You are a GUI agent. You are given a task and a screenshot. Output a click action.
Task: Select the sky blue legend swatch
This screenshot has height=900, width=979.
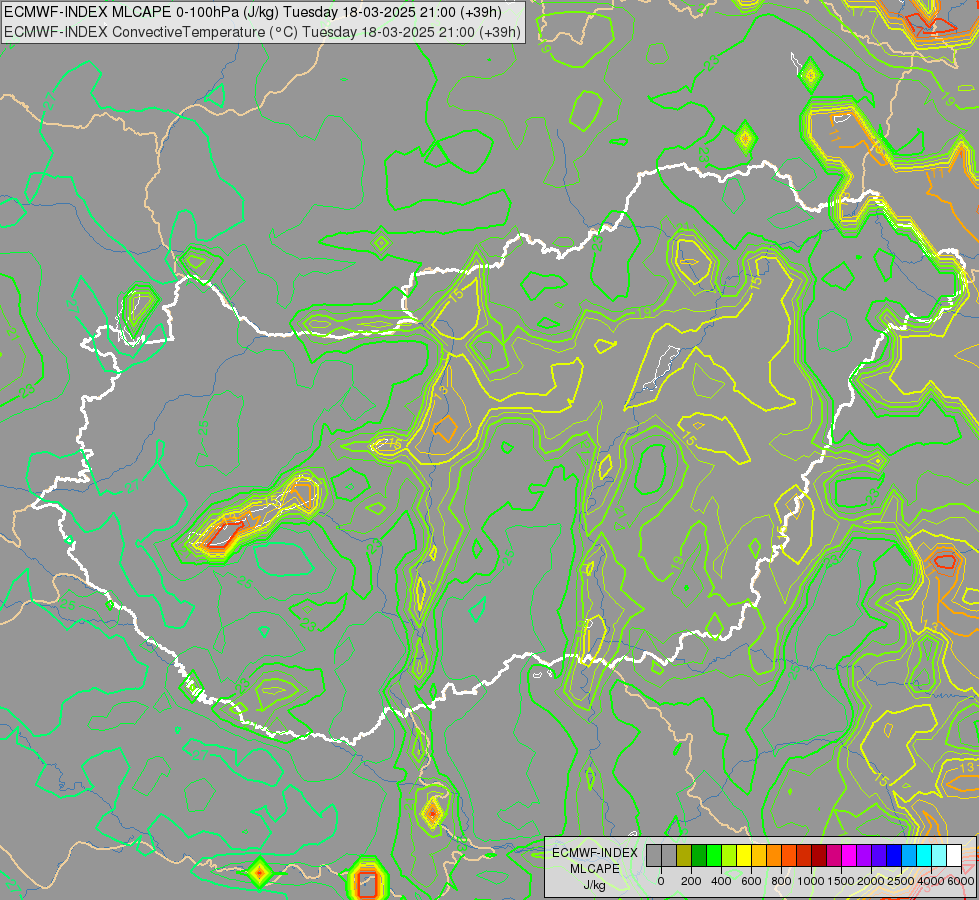coord(910,856)
